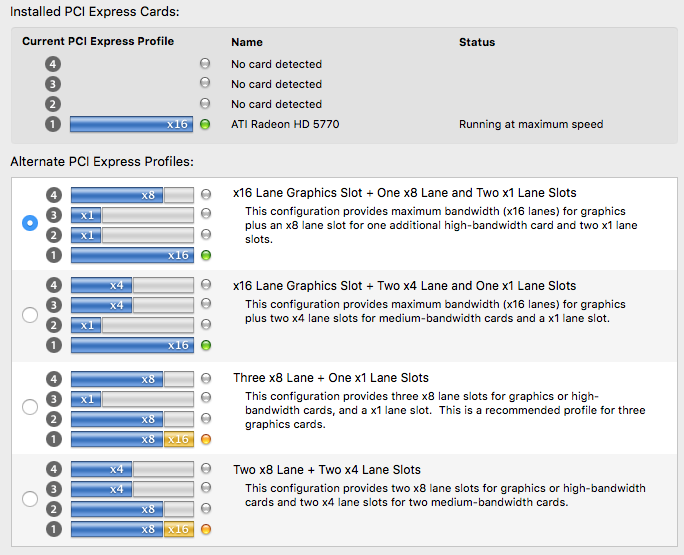Screen dimensions: 684x555
Task: Click the Two x8 Lane + Two x4 title
Action: point(326,470)
